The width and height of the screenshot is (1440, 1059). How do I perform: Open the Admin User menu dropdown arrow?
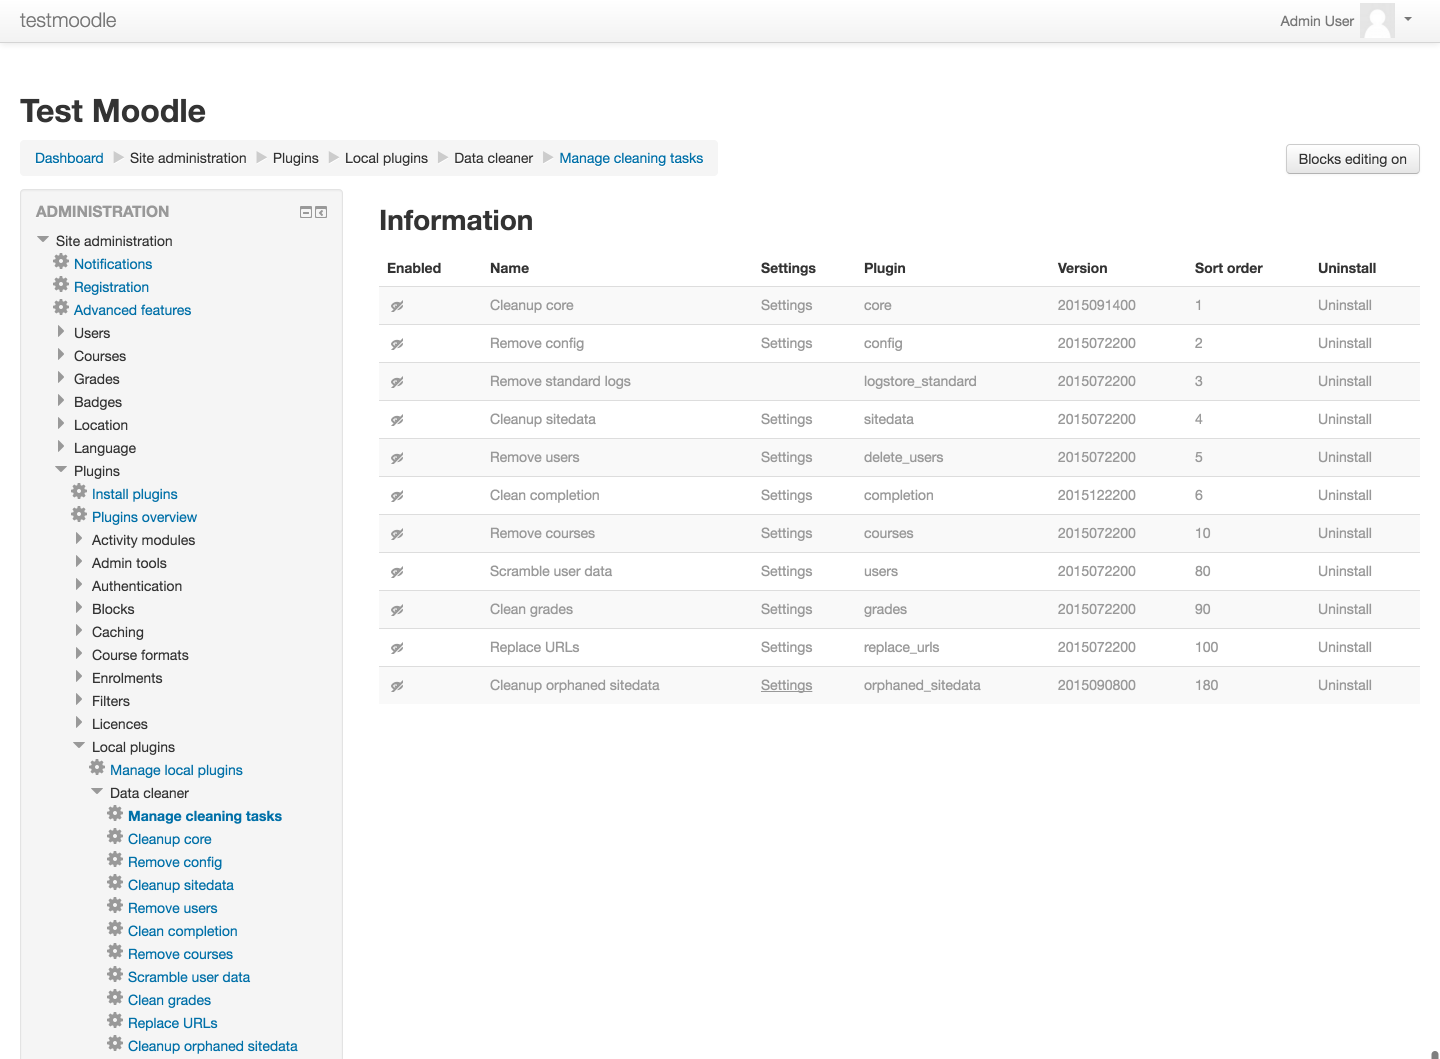1408,19
